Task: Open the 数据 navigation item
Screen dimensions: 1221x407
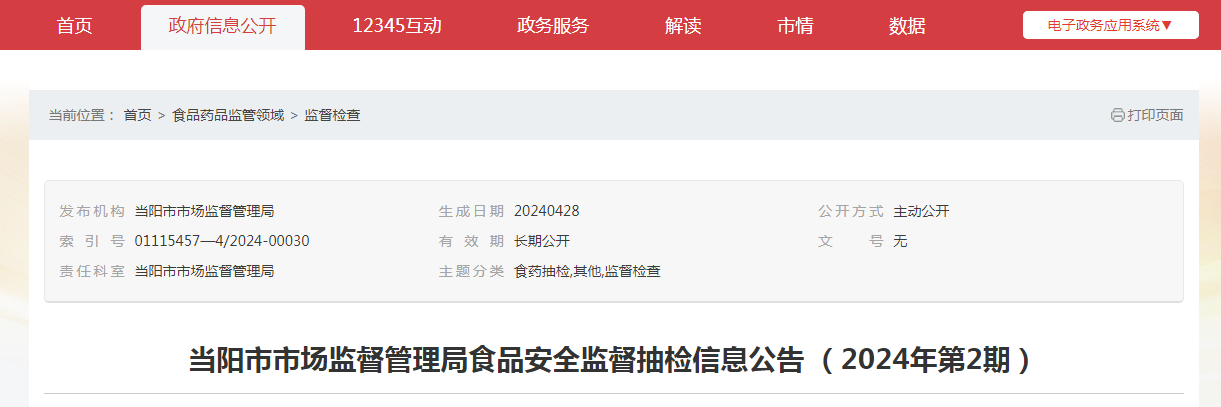Action: pos(907,26)
